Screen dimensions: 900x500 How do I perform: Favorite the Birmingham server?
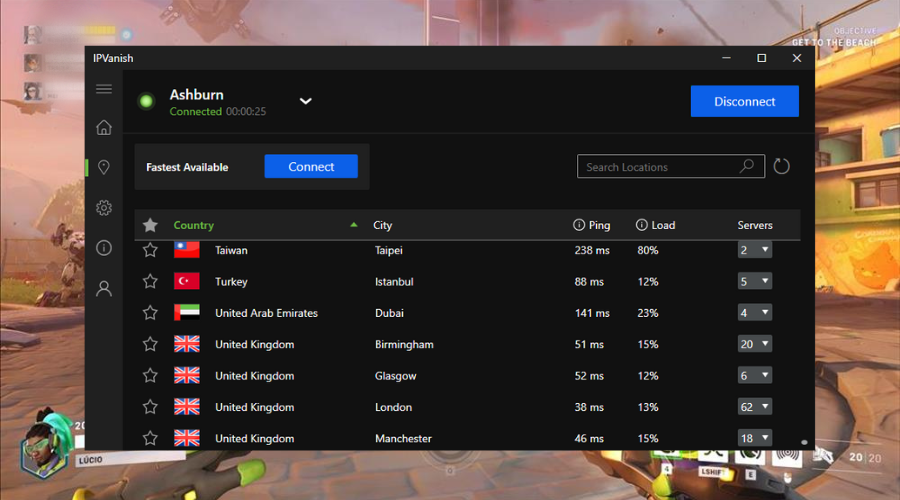click(x=150, y=344)
